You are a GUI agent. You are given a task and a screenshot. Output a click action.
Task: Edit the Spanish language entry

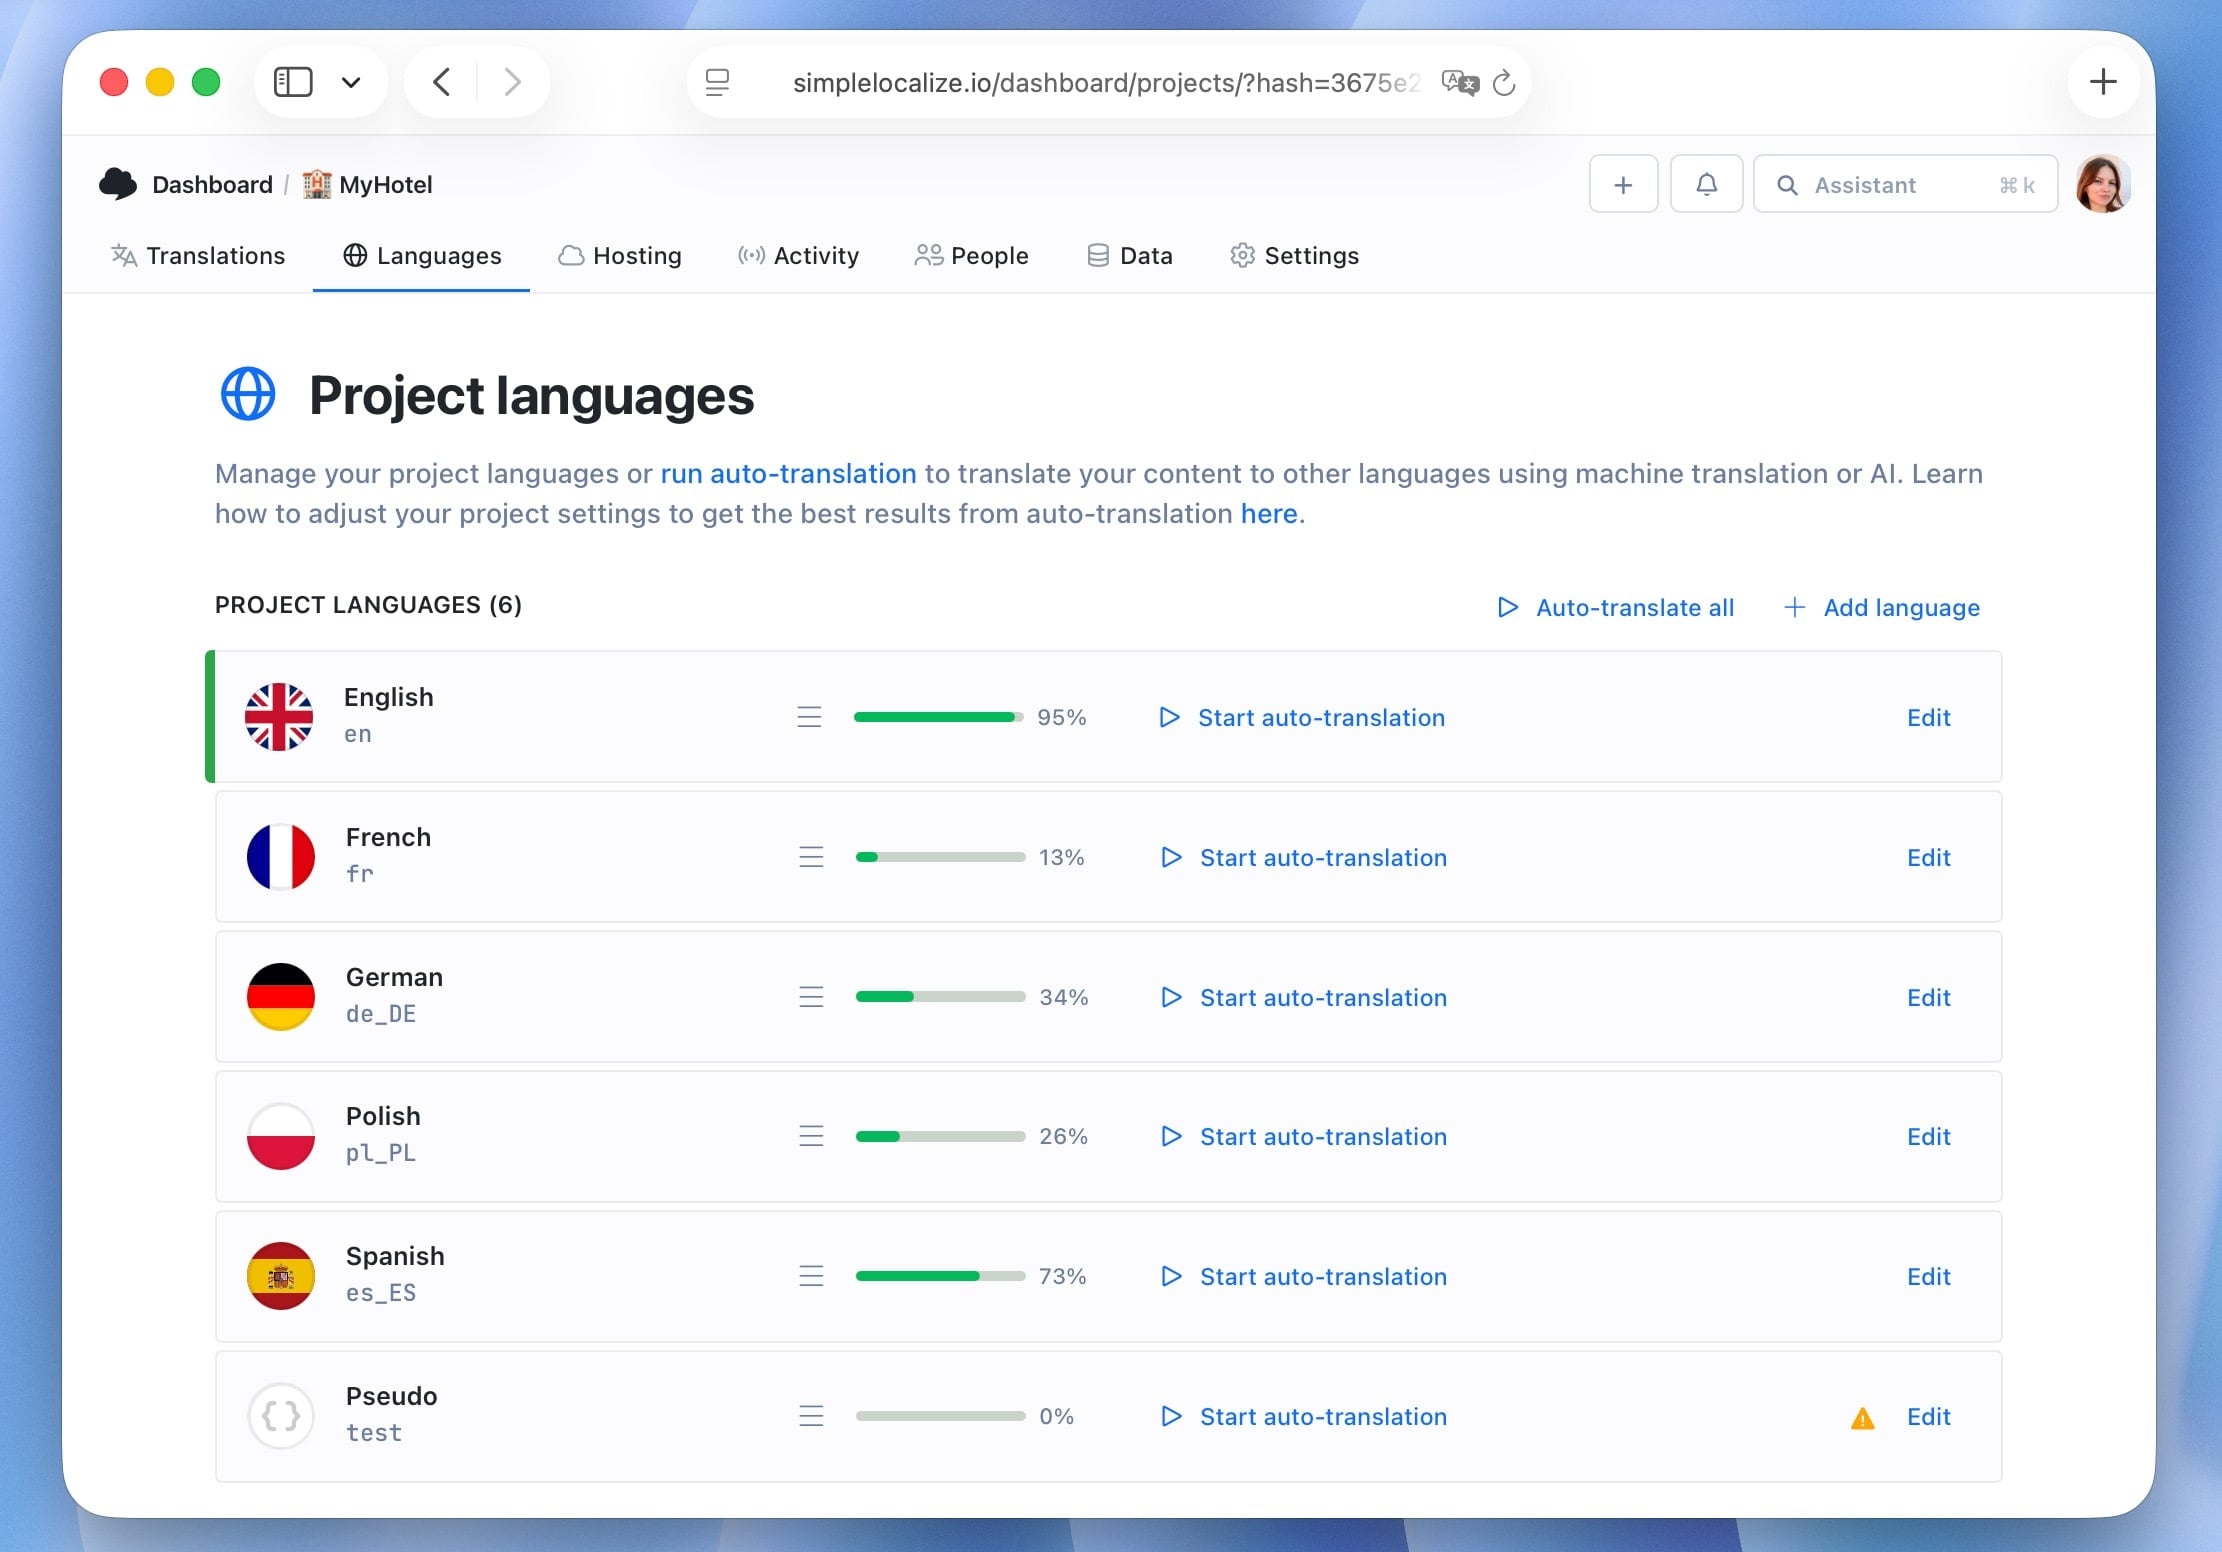1928,1276
